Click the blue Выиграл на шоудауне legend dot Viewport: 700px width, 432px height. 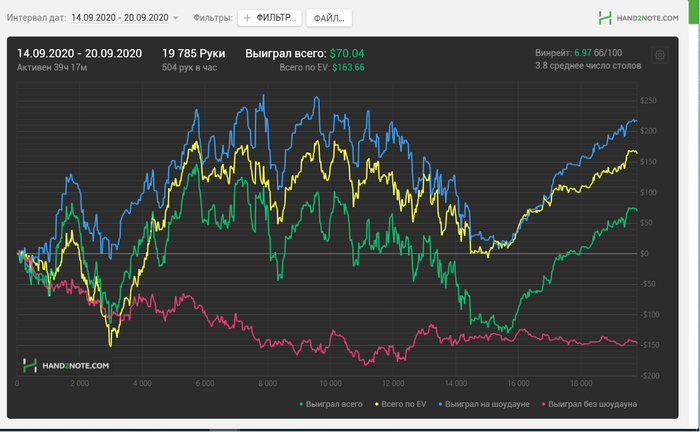440,404
